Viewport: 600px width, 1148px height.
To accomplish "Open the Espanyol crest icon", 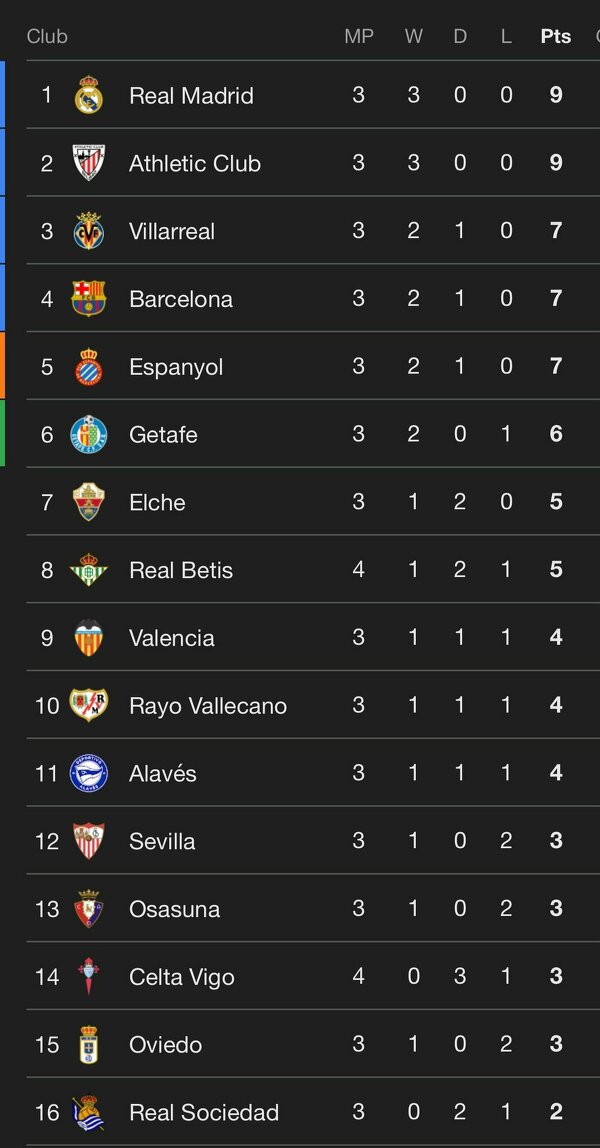I will tap(89, 367).
